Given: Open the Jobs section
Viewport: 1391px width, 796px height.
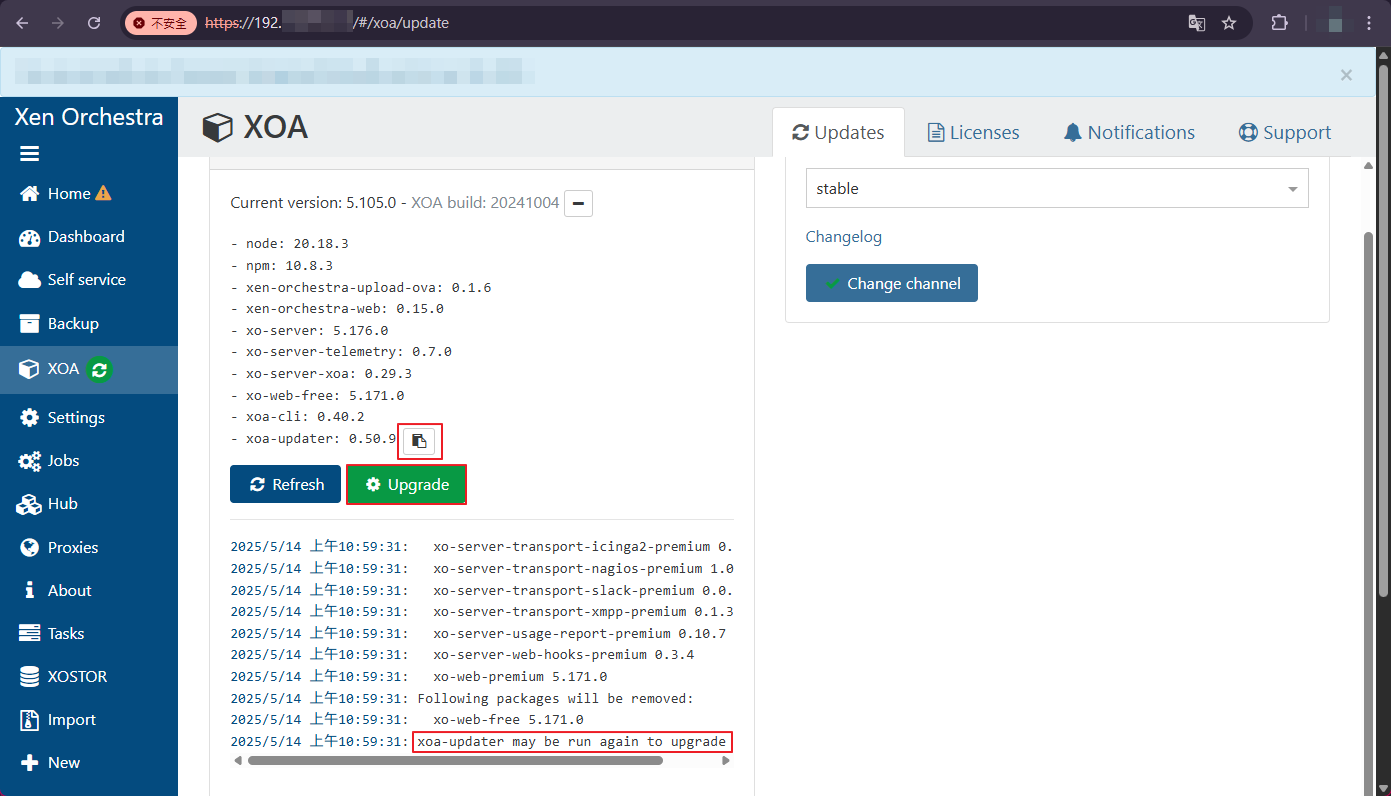Looking at the screenshot, I should 50,461.
